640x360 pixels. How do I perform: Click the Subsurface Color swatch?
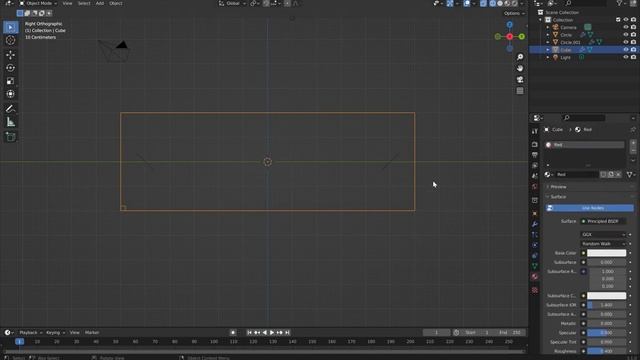(x=607, y=296)
